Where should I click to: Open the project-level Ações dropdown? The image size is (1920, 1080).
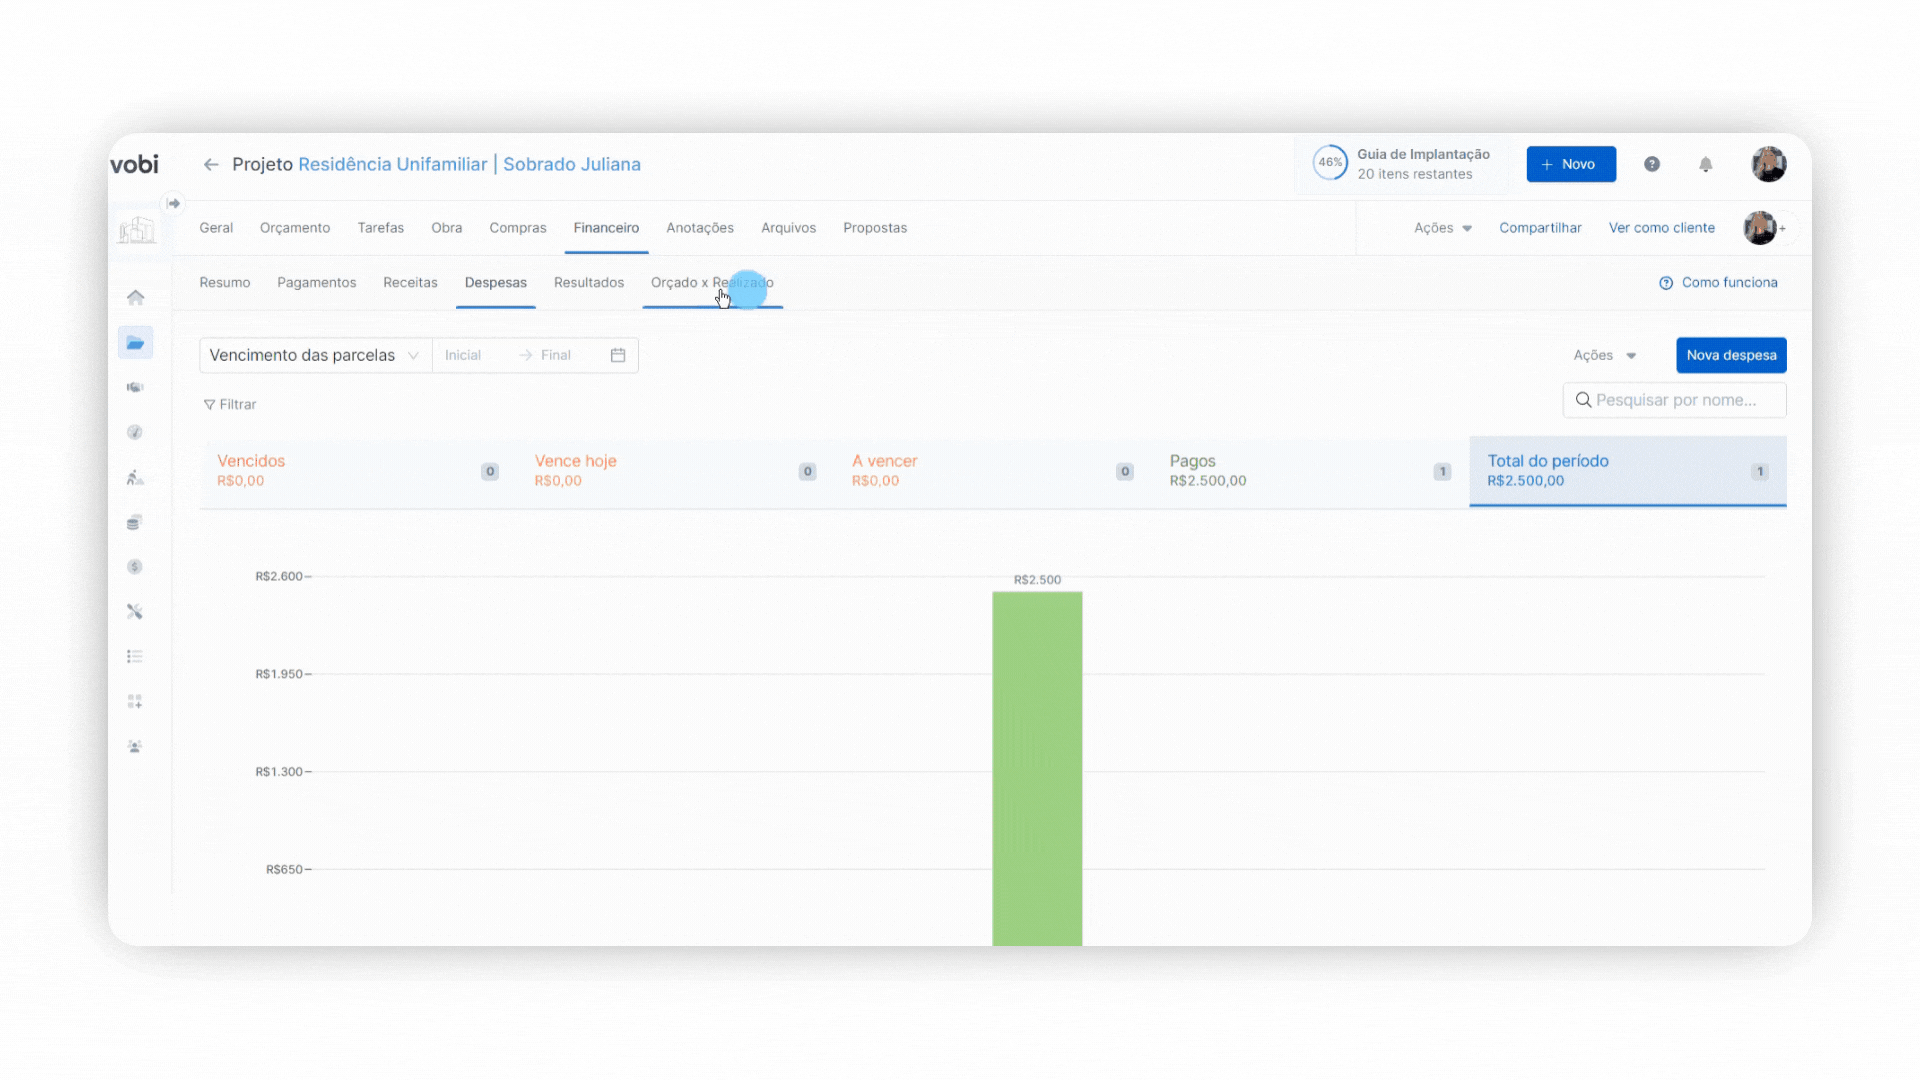pyautogui.click(x=1442, y=228)
